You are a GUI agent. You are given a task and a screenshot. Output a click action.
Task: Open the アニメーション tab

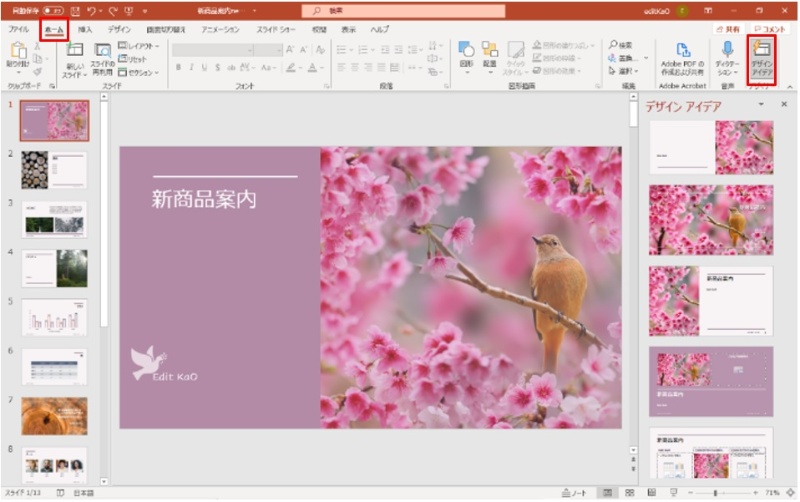(x=220, y=30)
